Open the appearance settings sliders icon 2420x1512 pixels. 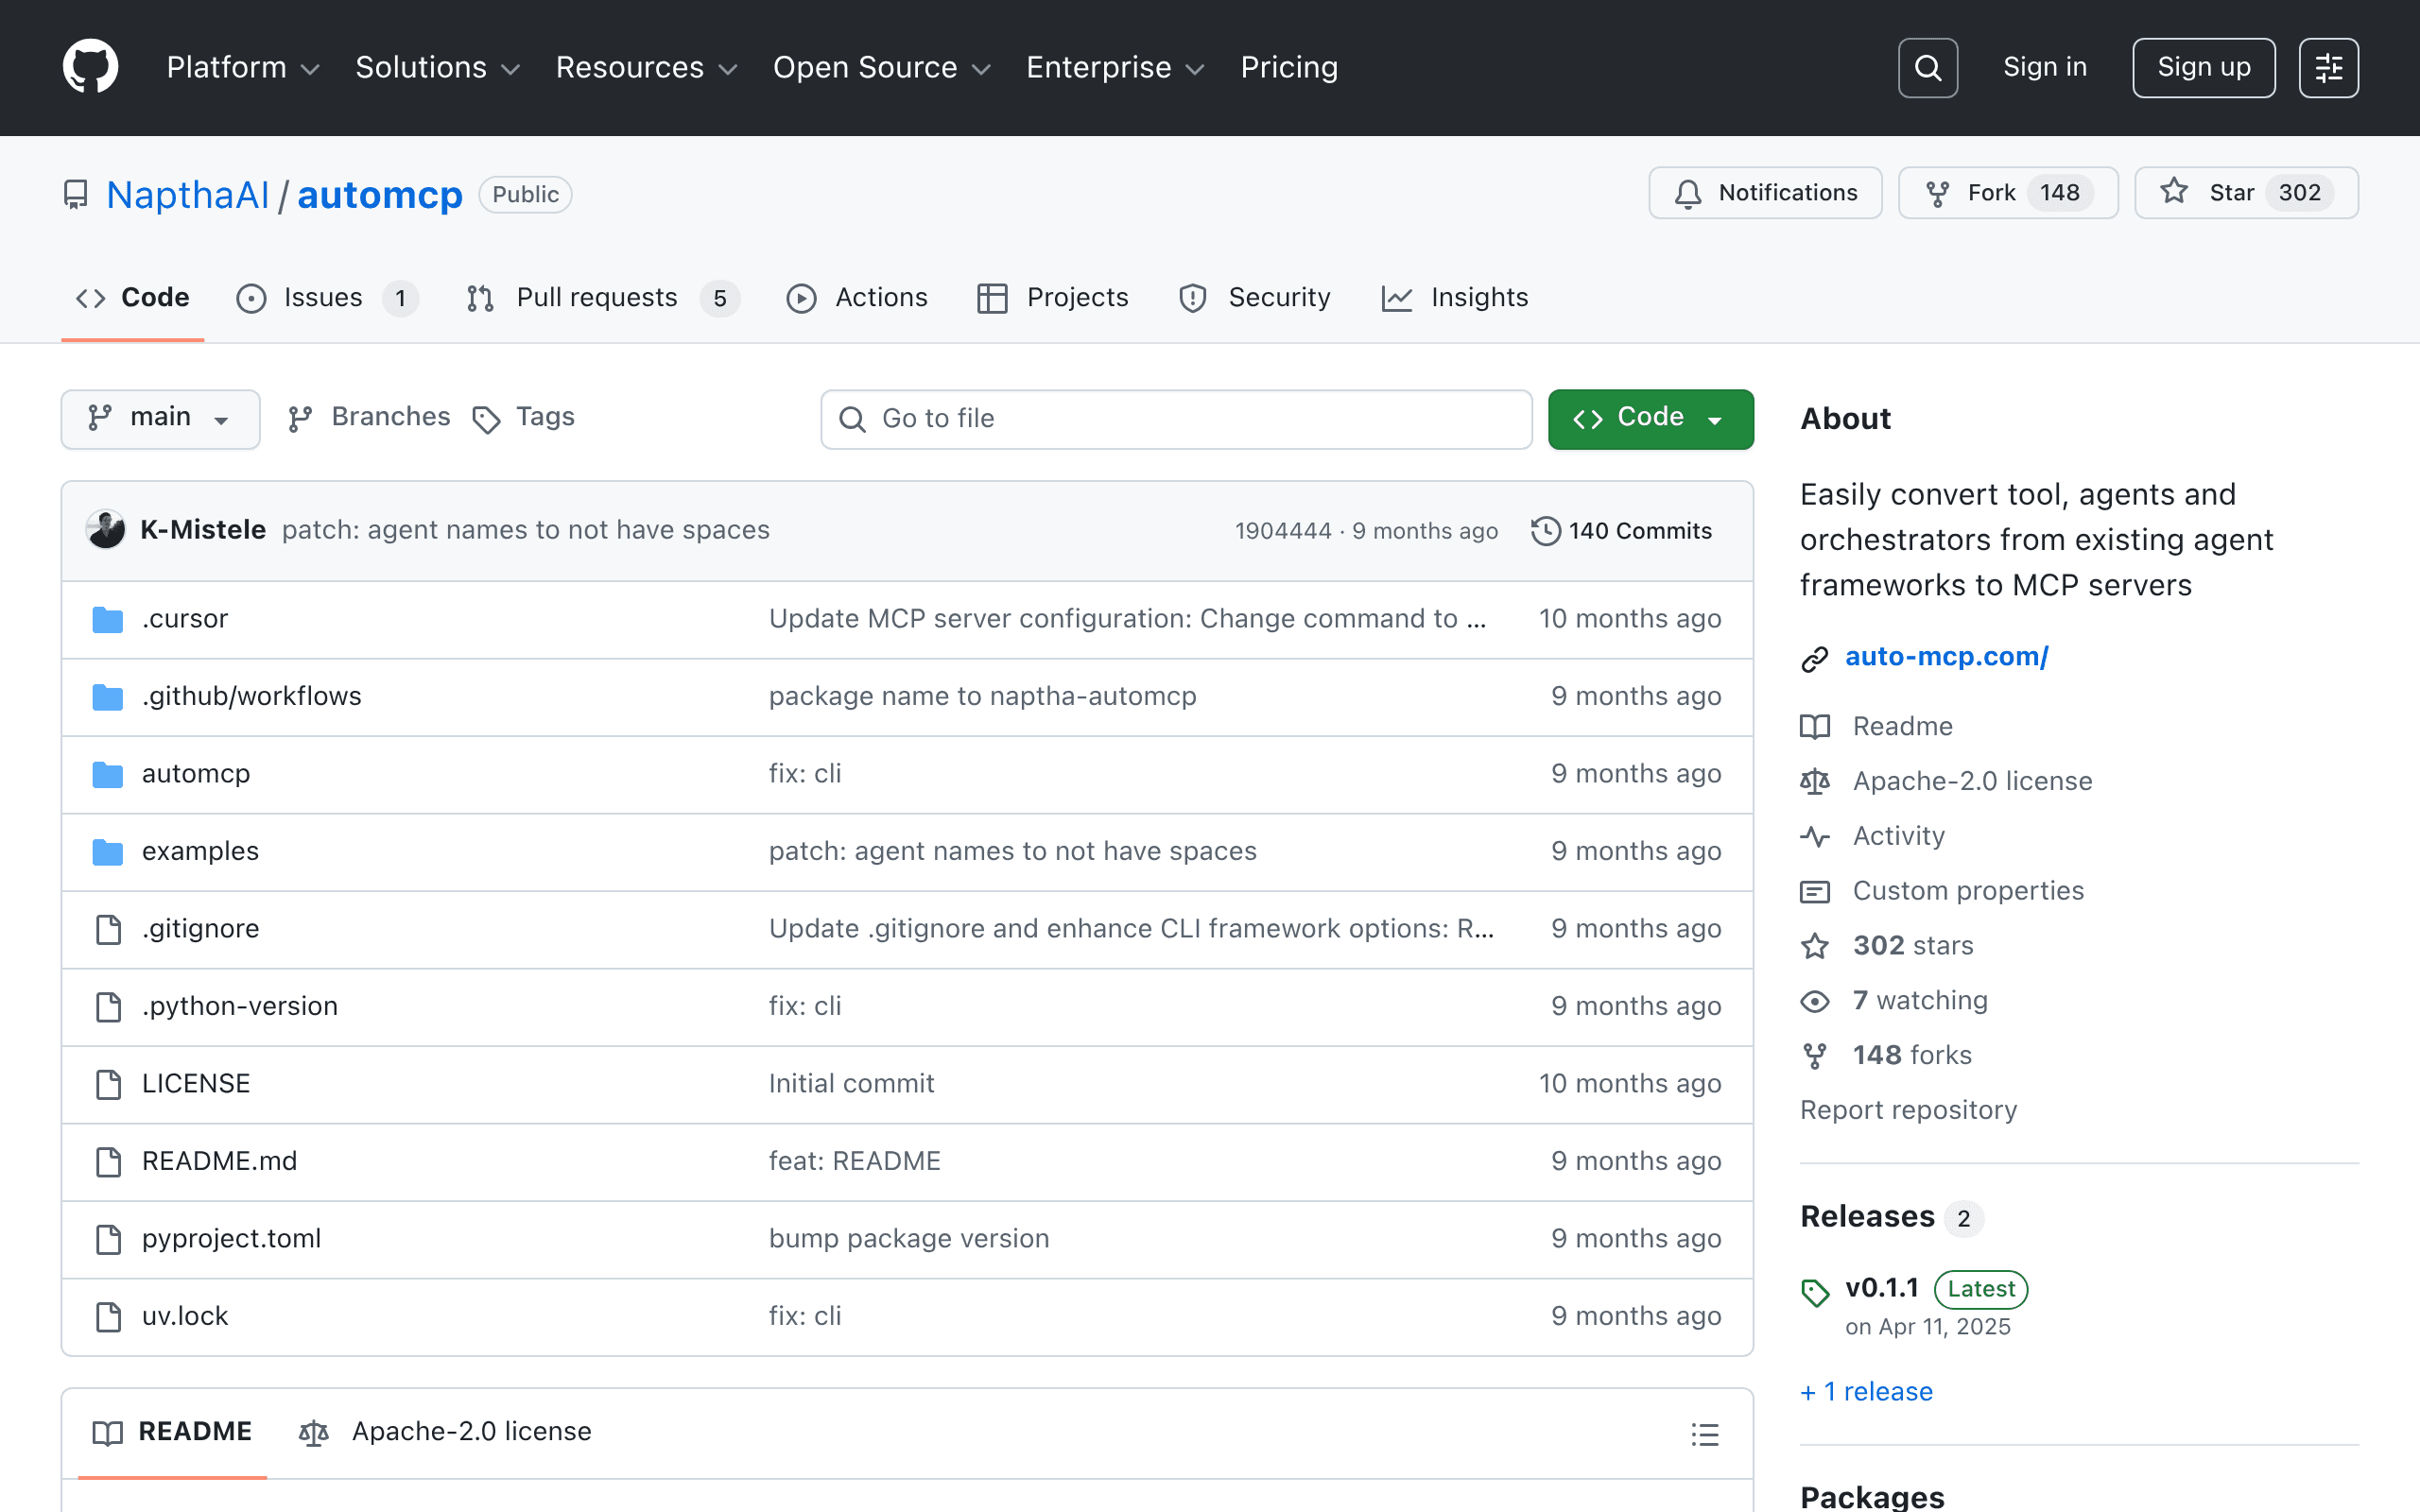2328,68
